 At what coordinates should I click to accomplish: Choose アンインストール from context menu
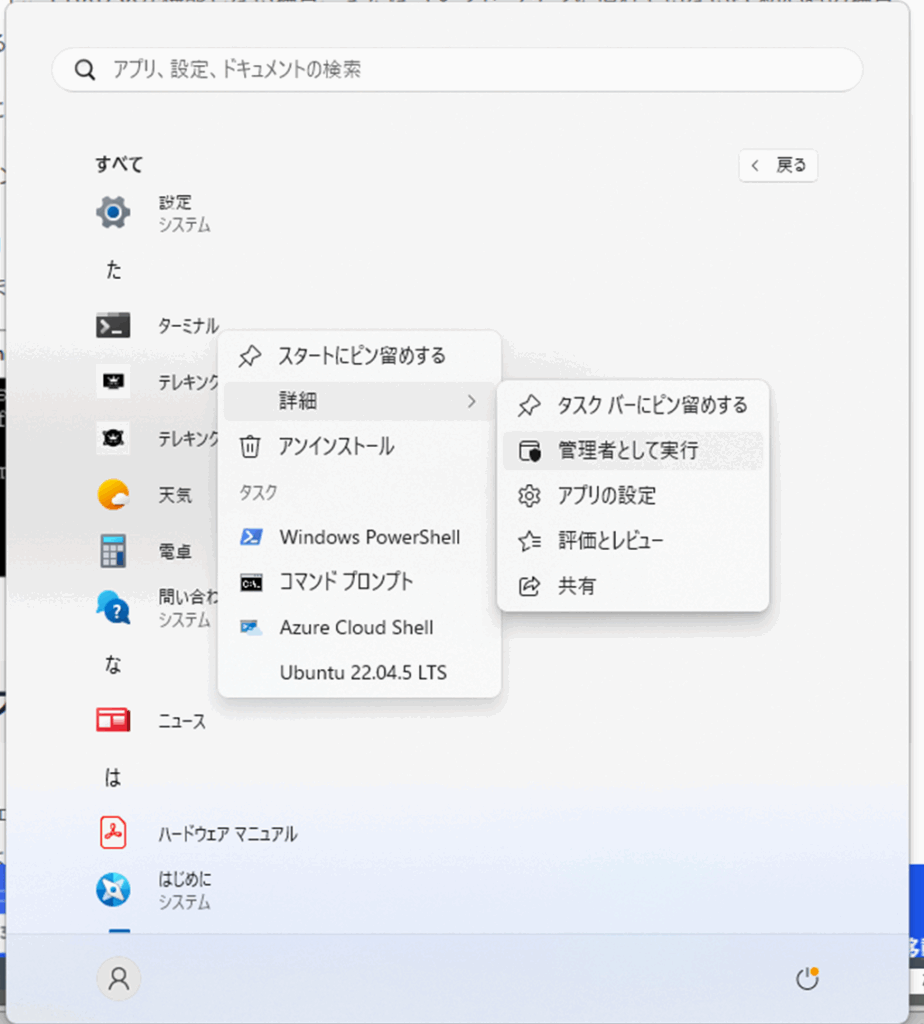click(336, 447)
